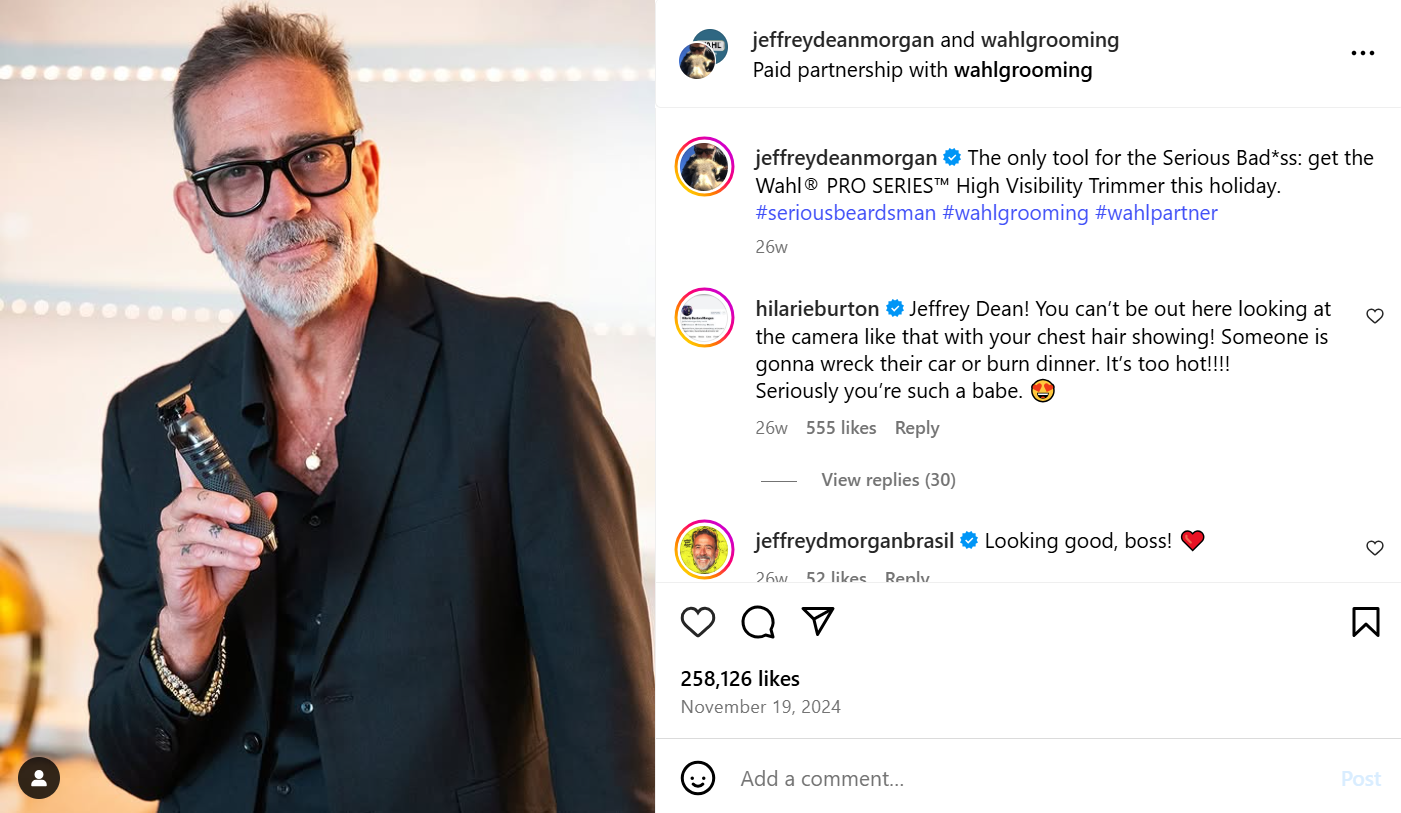This screenshot has height=813, width=1401.
Task: Visit jeffreydeanmorgan's username link
Action: (843, 157)
